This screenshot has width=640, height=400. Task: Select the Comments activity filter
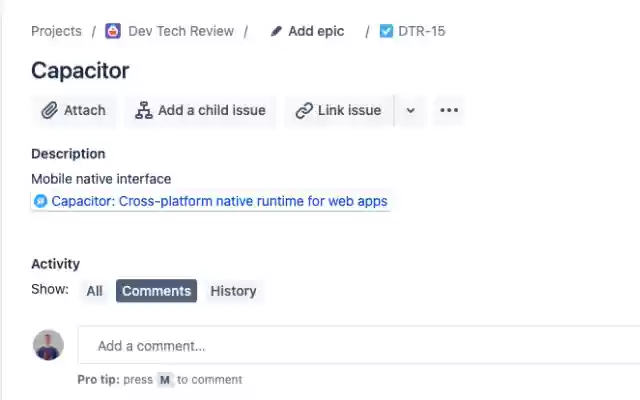156,291
